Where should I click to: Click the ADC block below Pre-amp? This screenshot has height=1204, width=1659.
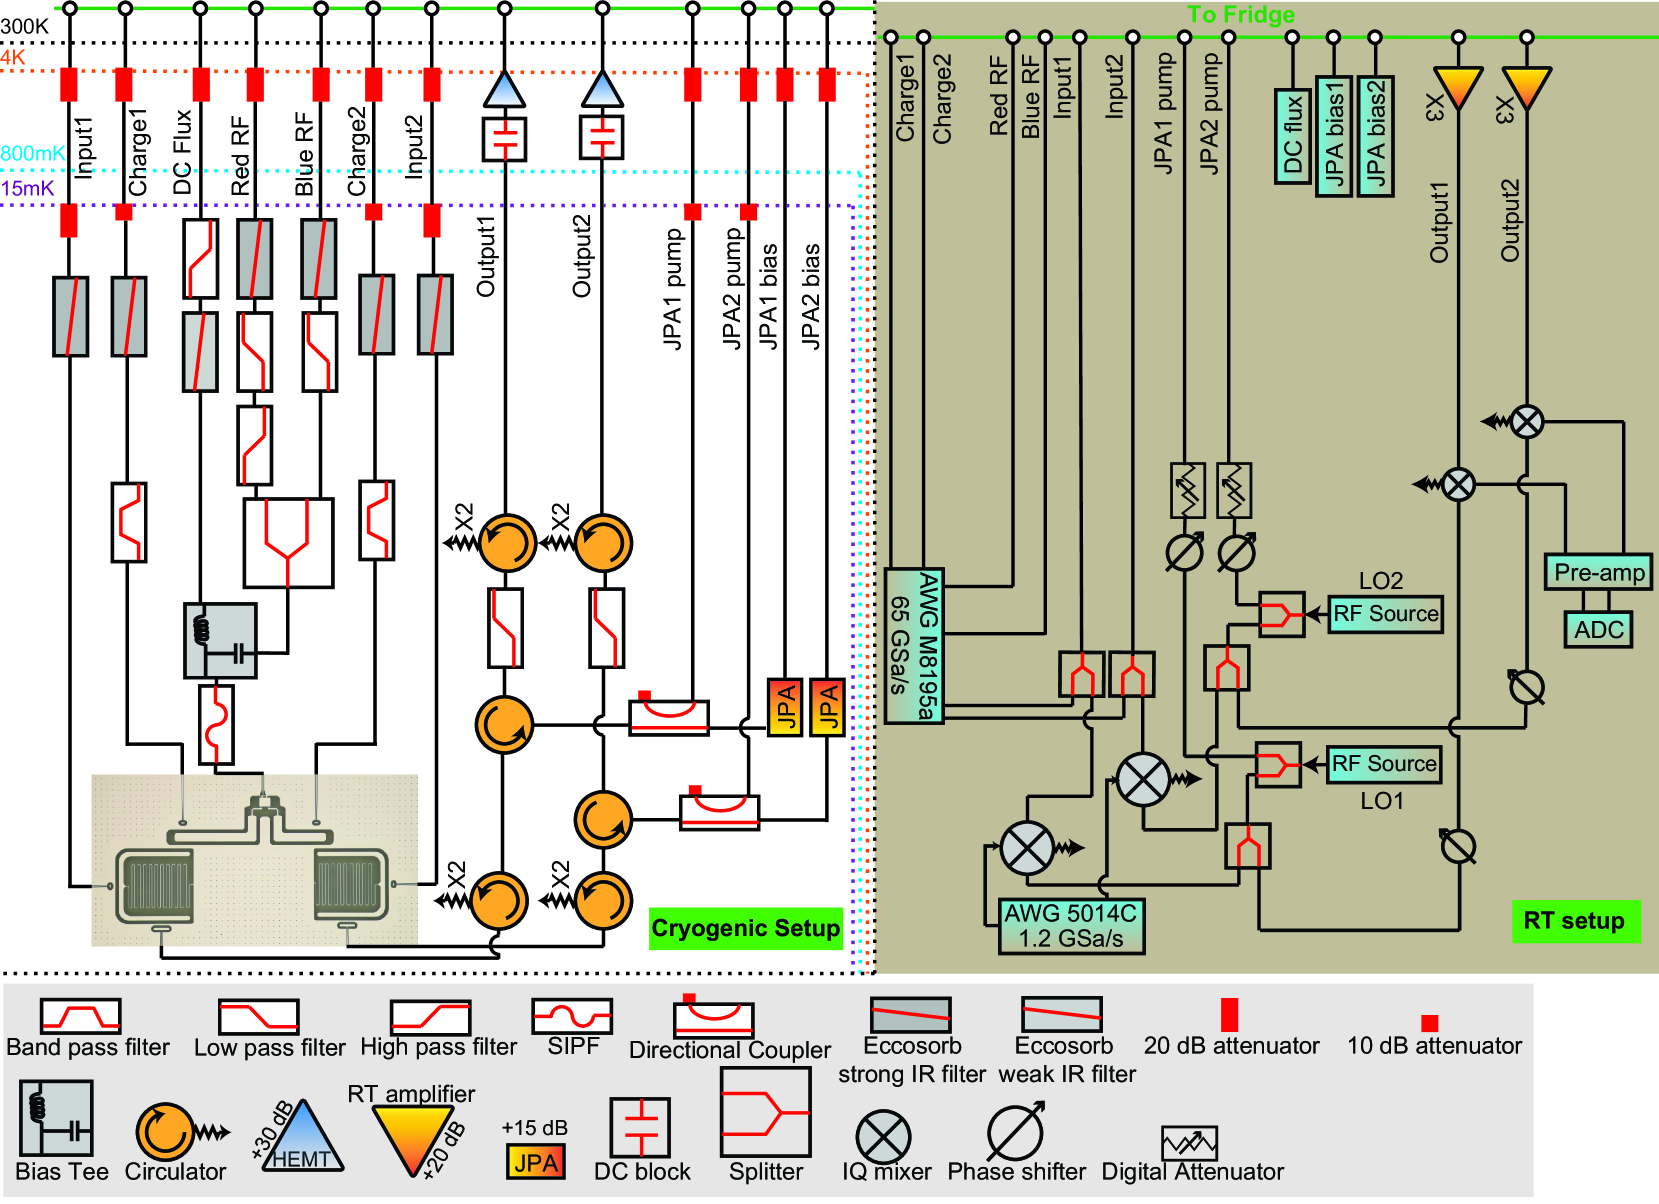click(x=1598, y=629)
